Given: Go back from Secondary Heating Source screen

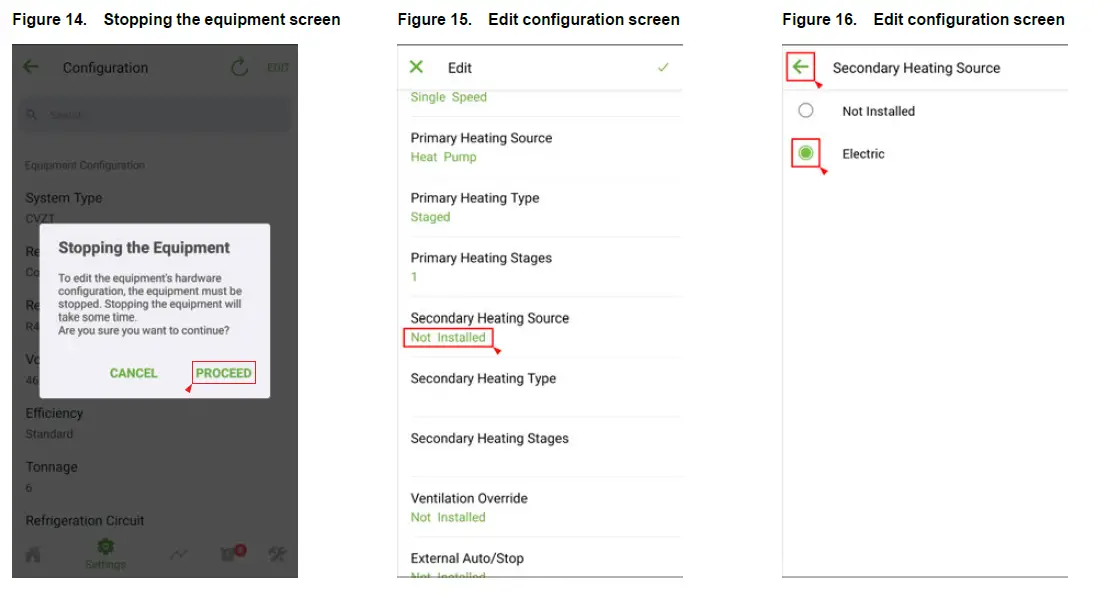Looking at the screenshot, I should tap(800, 67).
